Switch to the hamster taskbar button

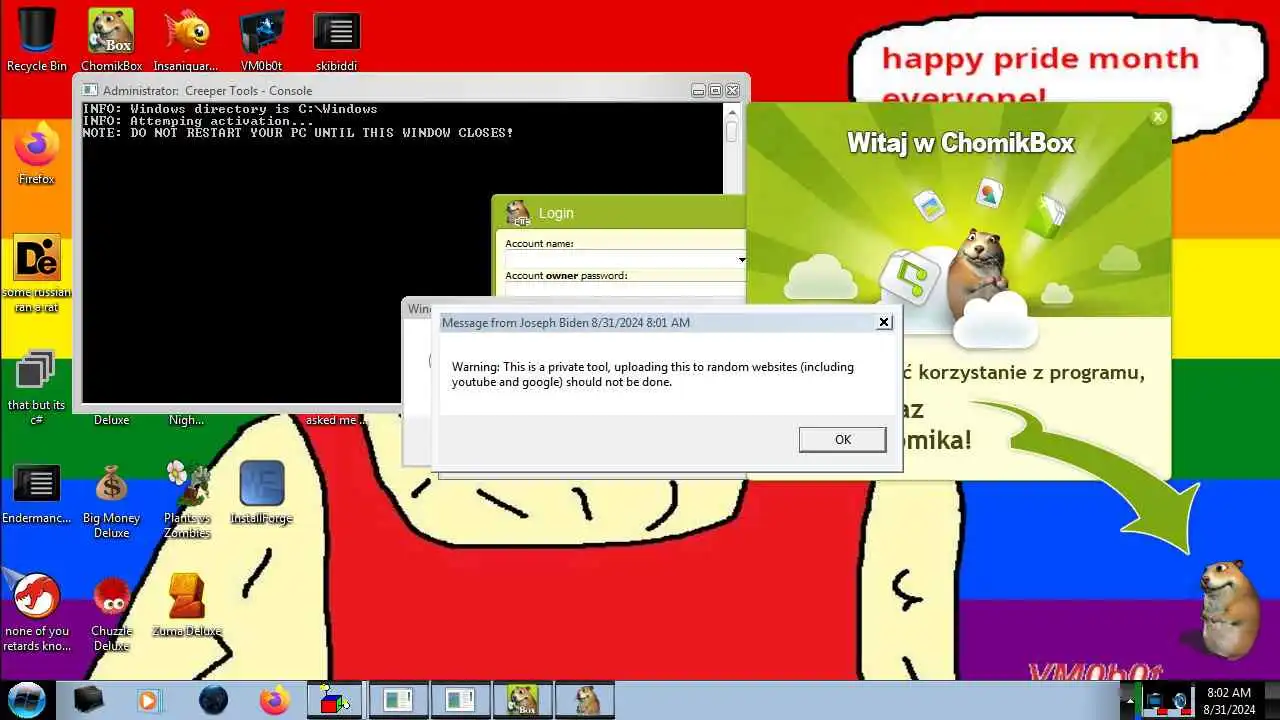point(585,700)
